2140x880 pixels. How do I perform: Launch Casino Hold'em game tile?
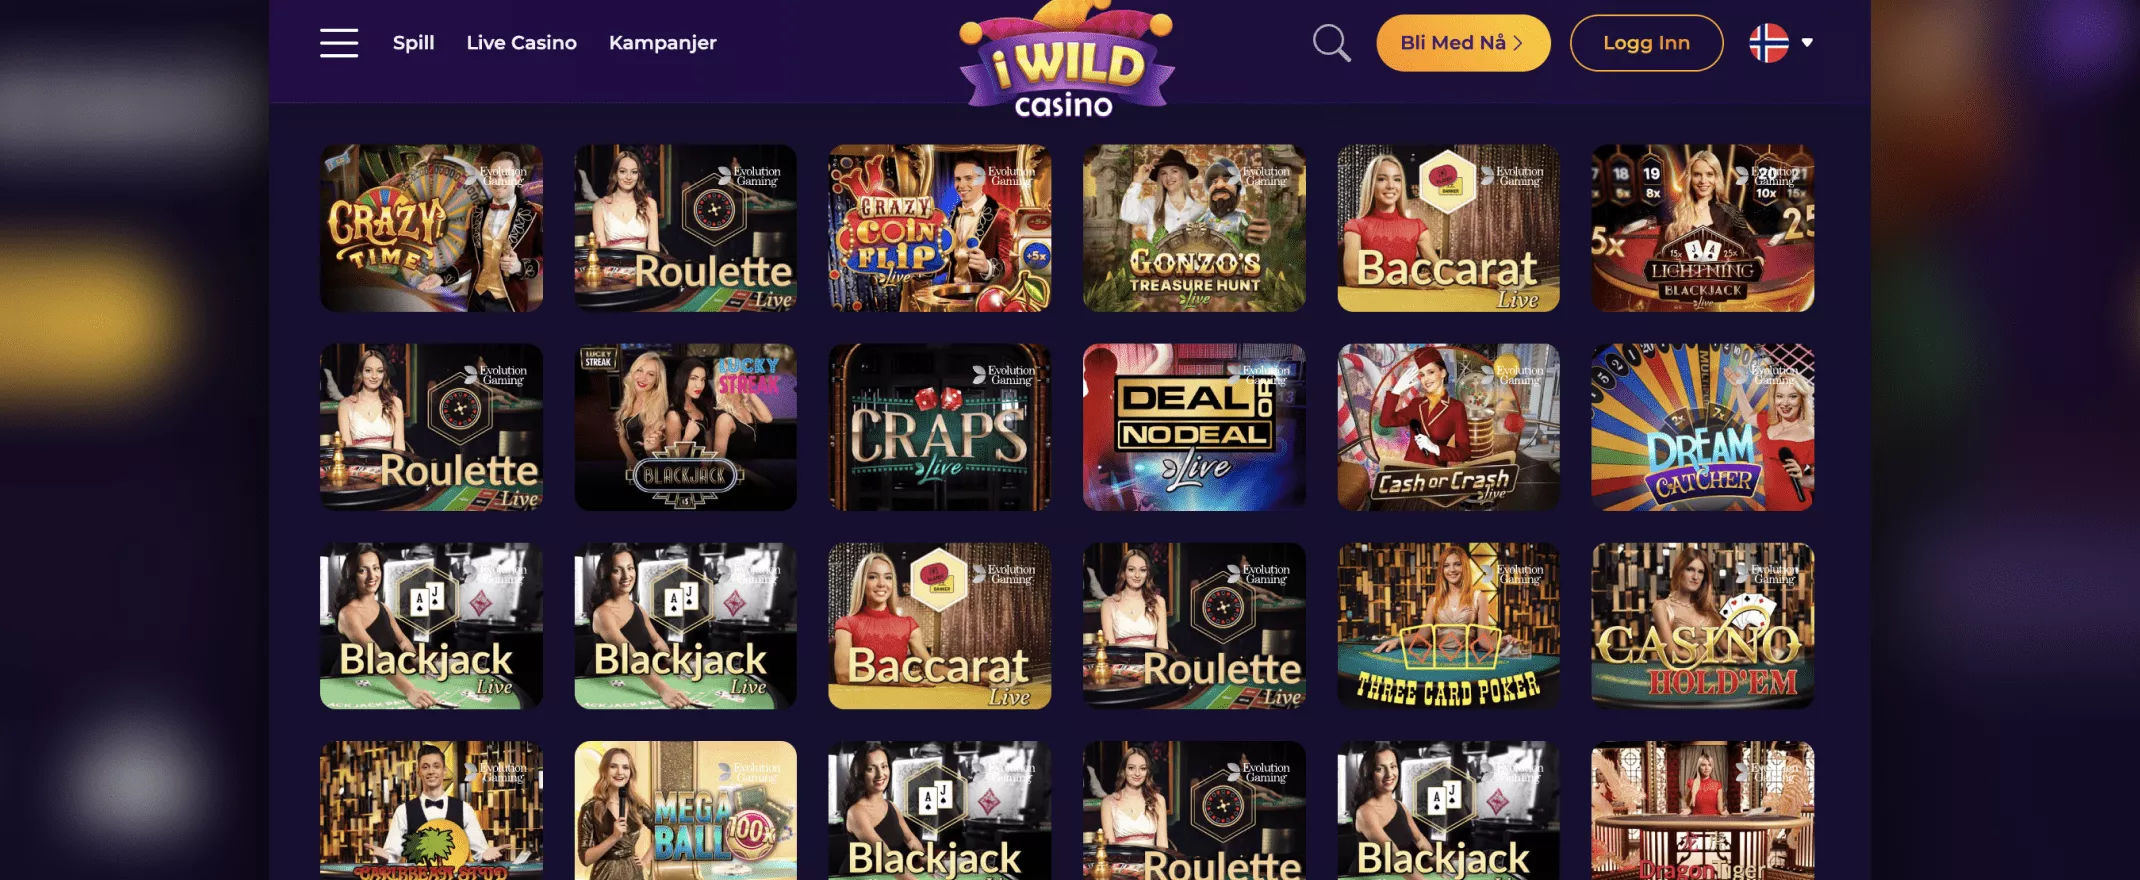tap(1702, 626)
